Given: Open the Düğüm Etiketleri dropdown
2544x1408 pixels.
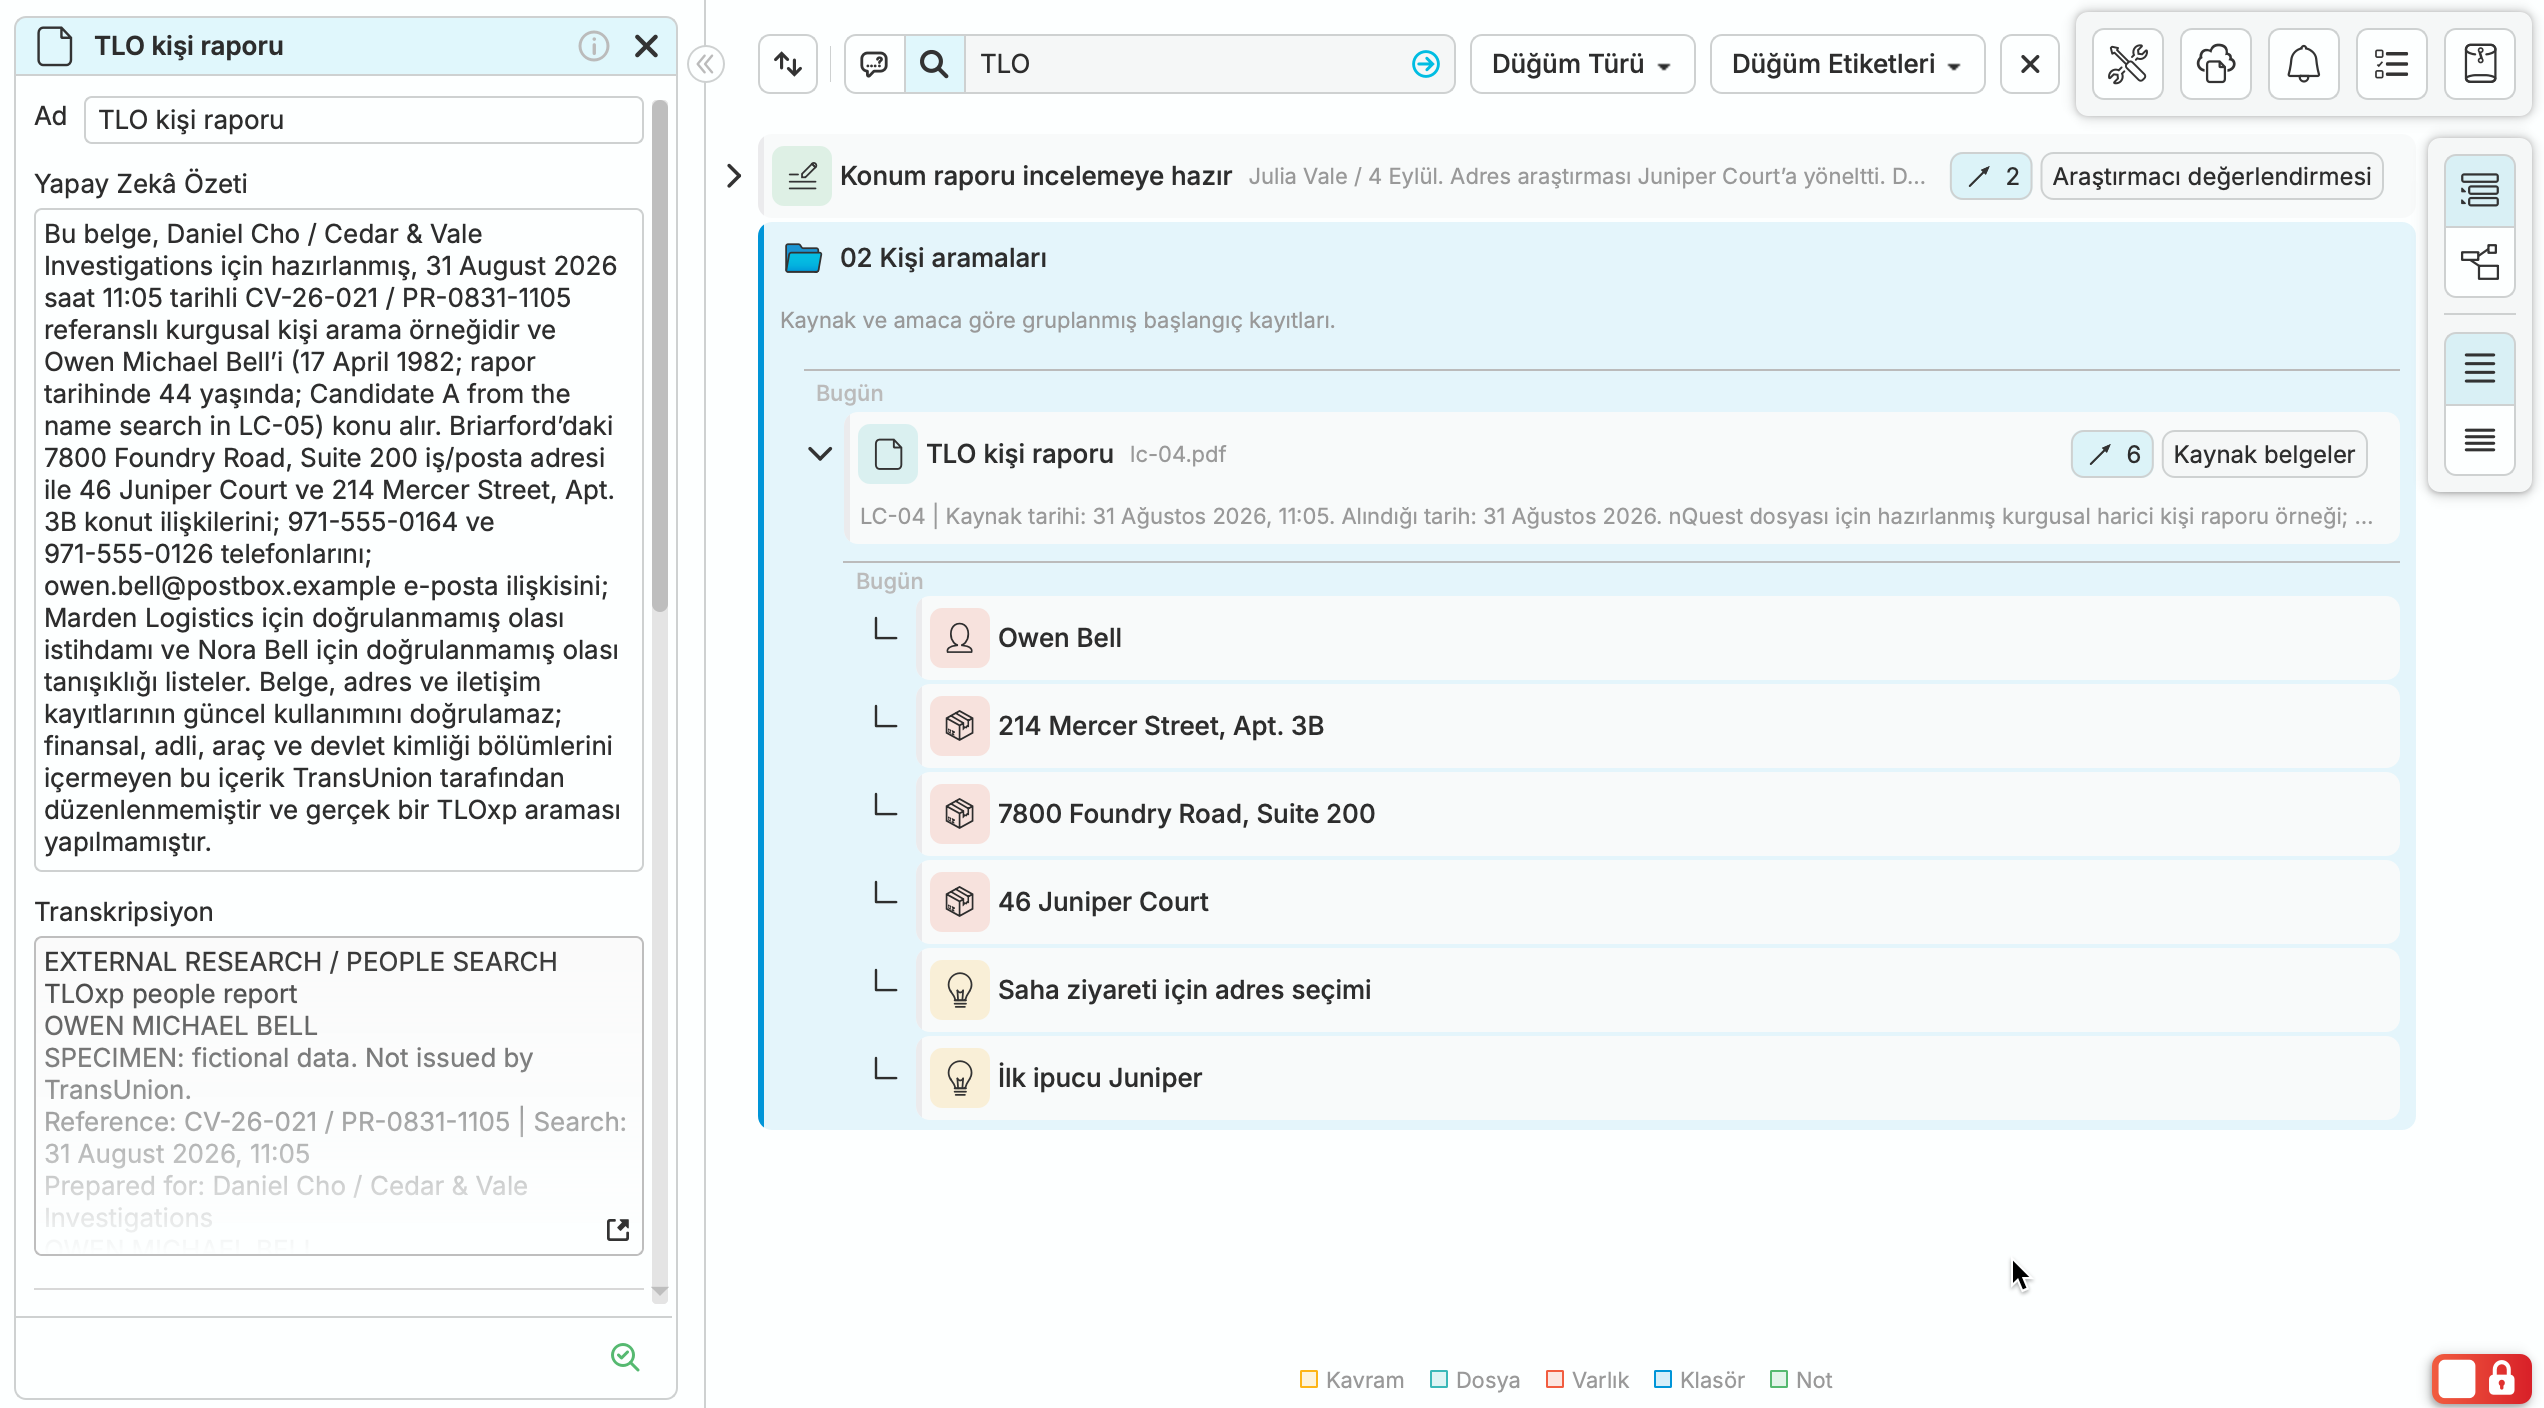Looking at the screenshot, I should (x=1847, y=64).
